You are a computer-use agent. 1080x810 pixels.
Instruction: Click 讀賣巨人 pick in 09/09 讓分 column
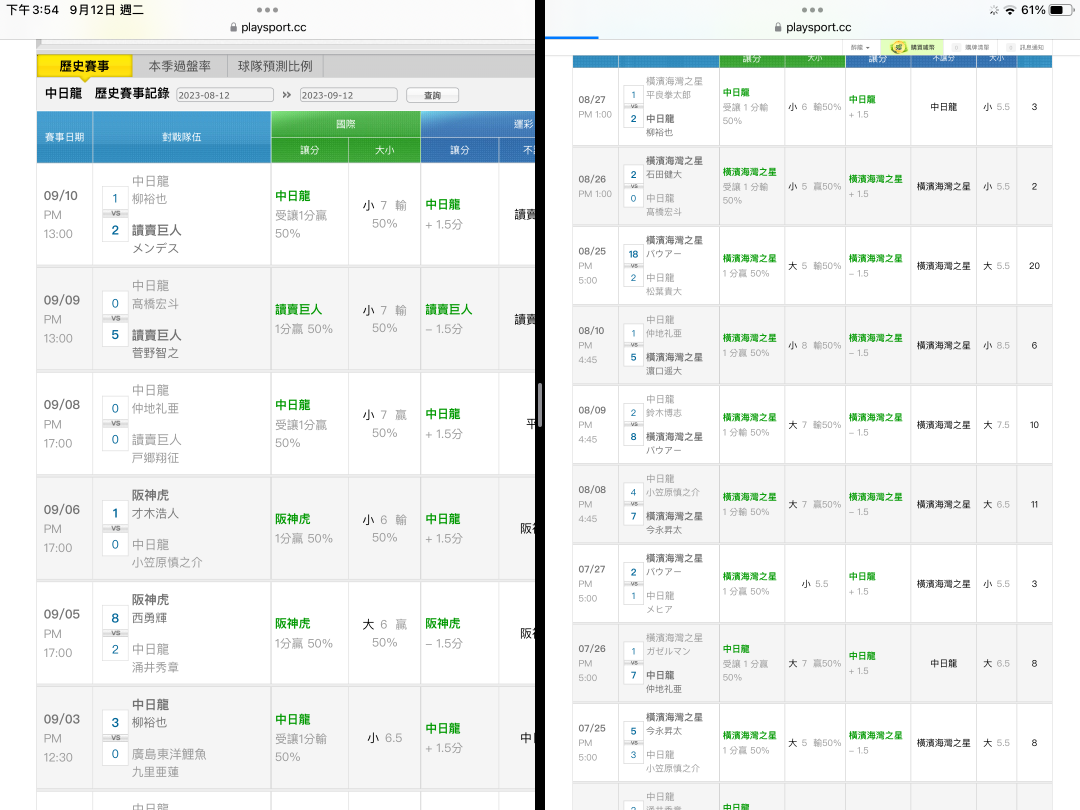[x=299, y=310]
